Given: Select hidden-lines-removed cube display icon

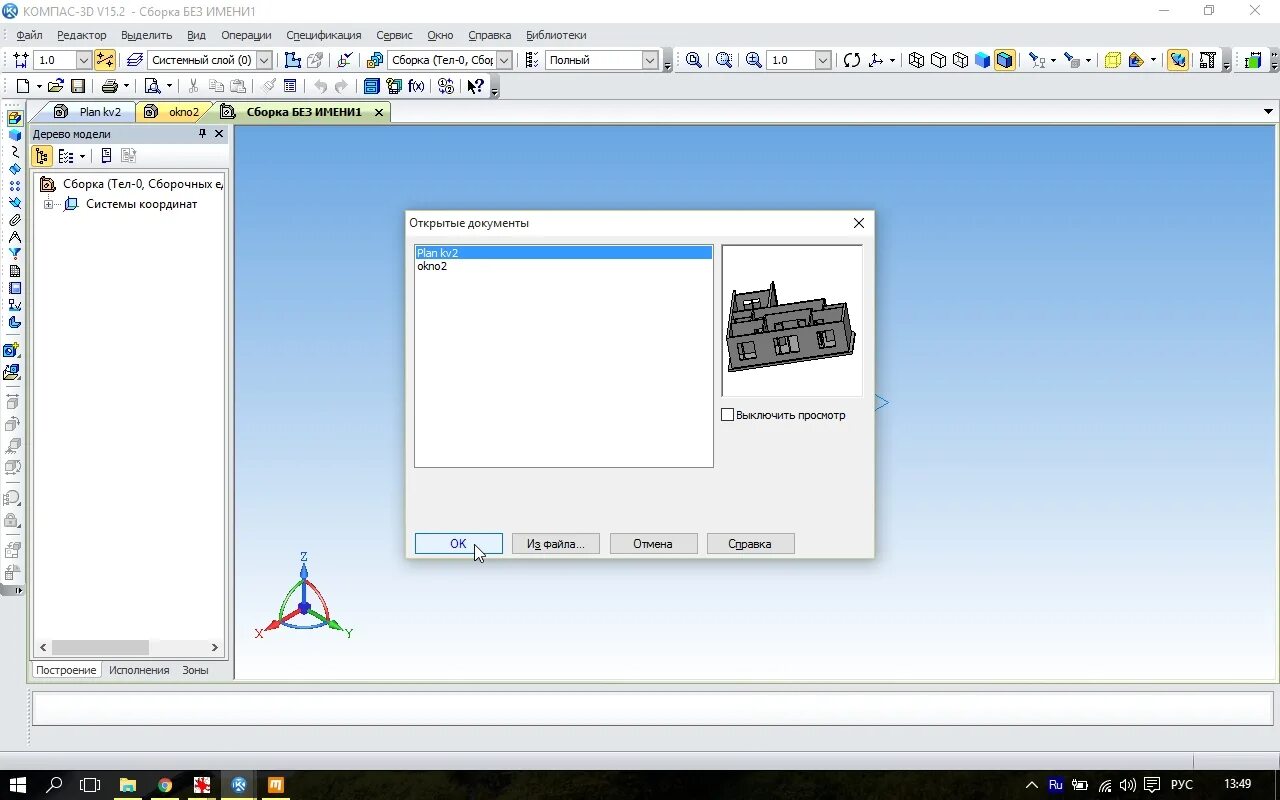Looking at the screenshot, I should 938,60.
